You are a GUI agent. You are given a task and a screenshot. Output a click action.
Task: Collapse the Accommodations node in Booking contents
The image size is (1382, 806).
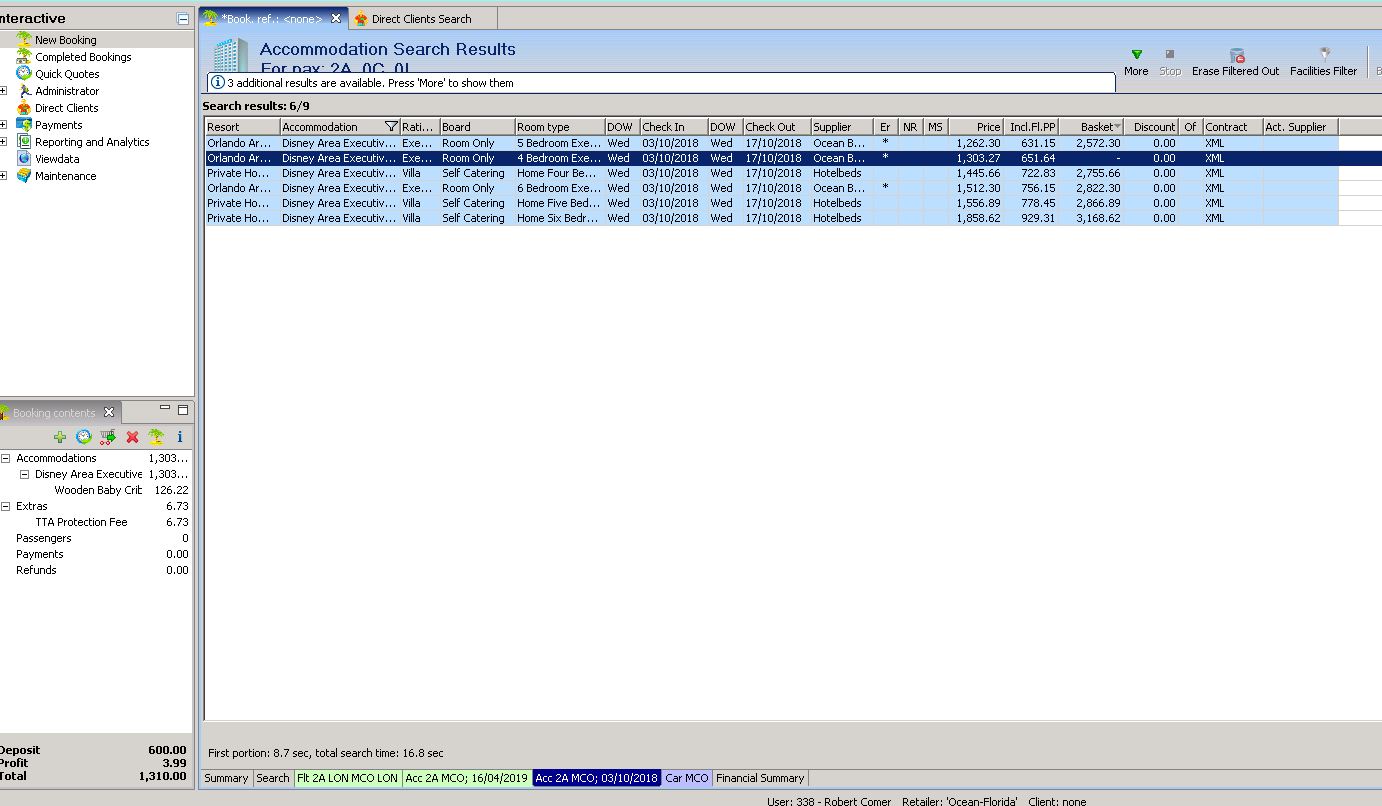[x=6, y=458]
